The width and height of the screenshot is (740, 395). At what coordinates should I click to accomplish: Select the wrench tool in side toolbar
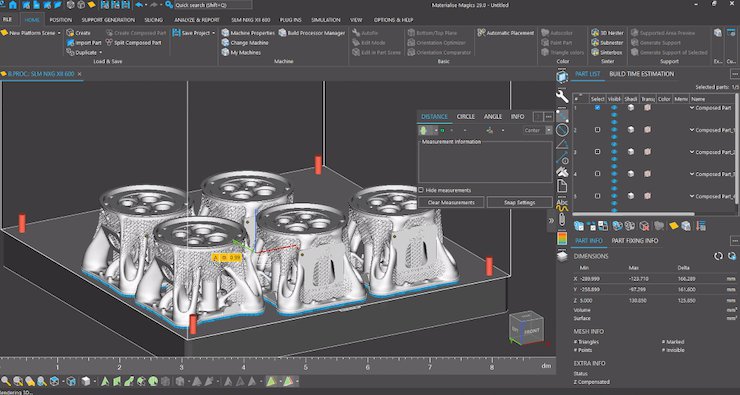[x=562, y=97]
